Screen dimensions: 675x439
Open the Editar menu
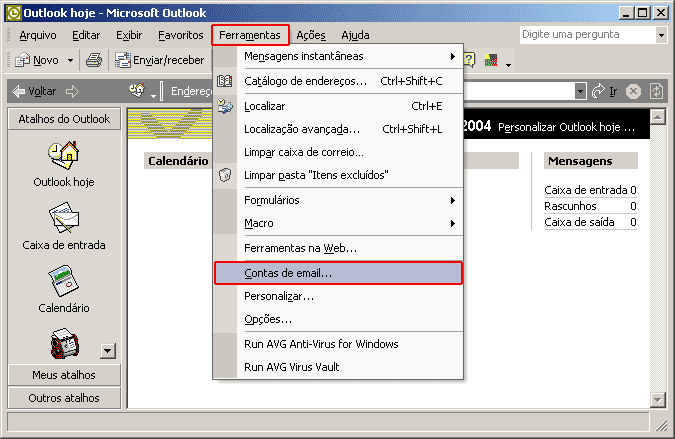(x=86, y=35)
